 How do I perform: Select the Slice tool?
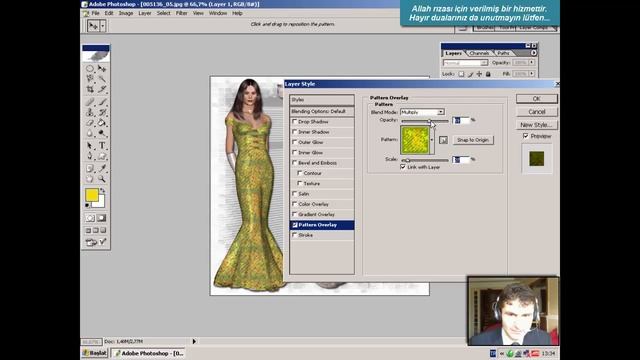[x=102, y=89]
